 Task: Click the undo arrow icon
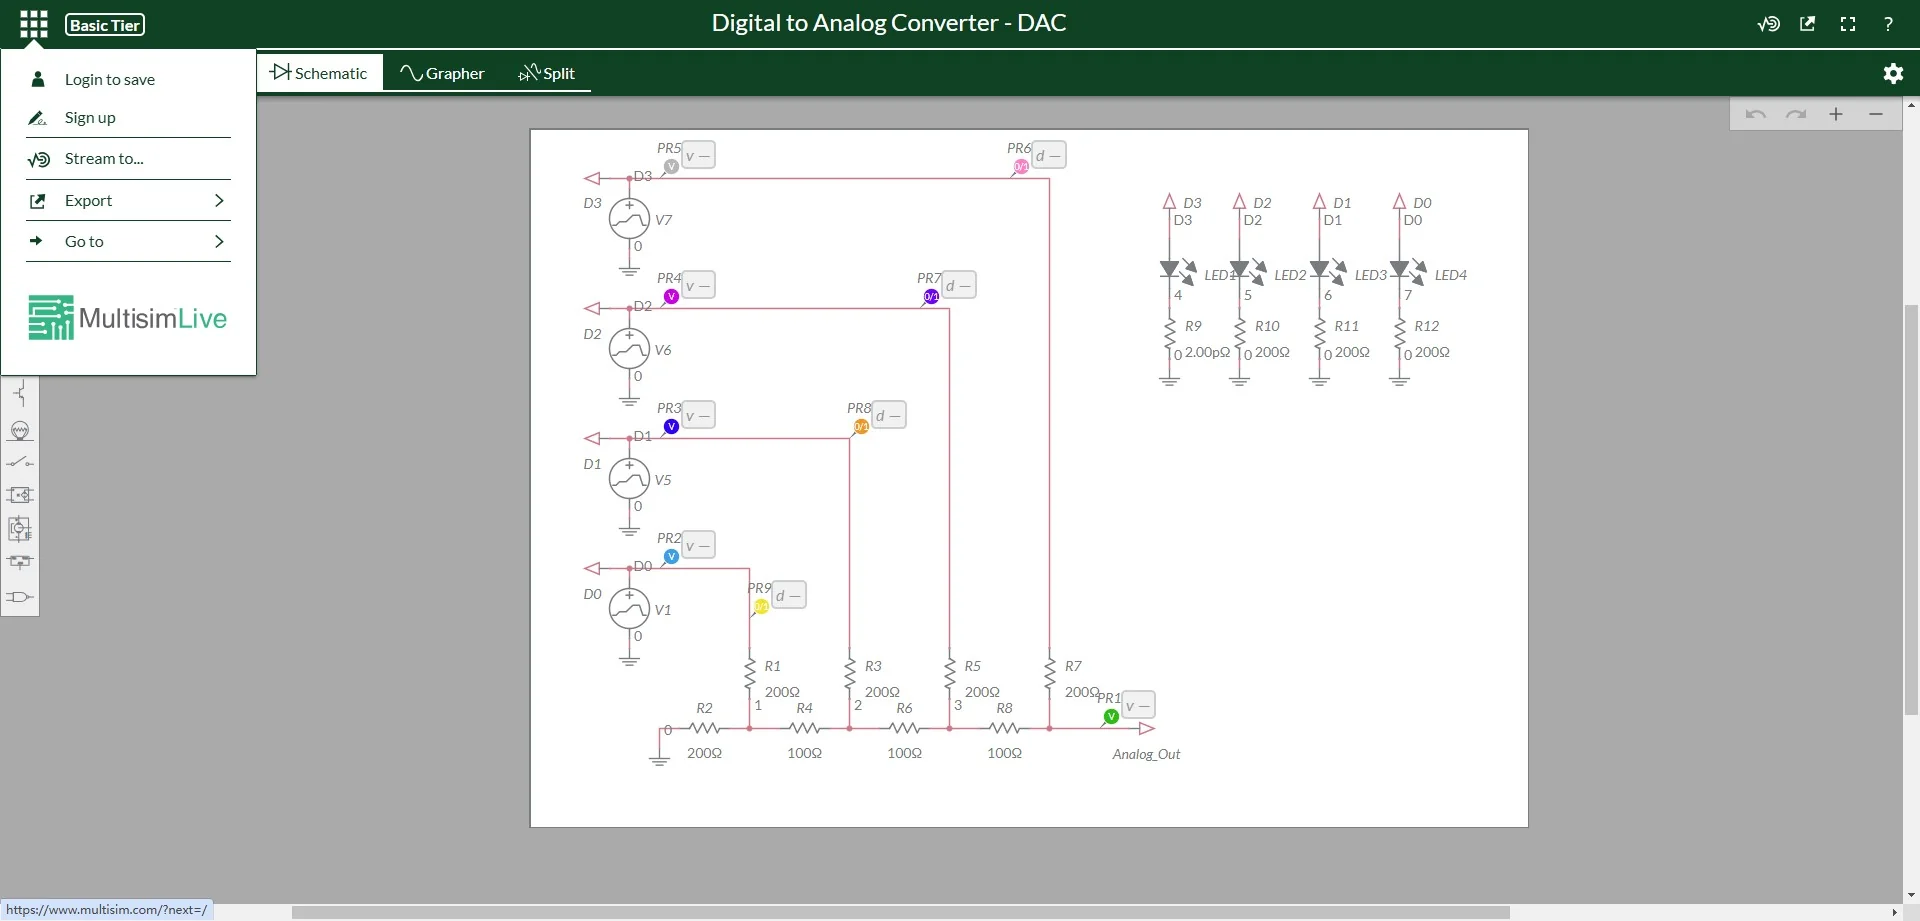click(1757, 114)
